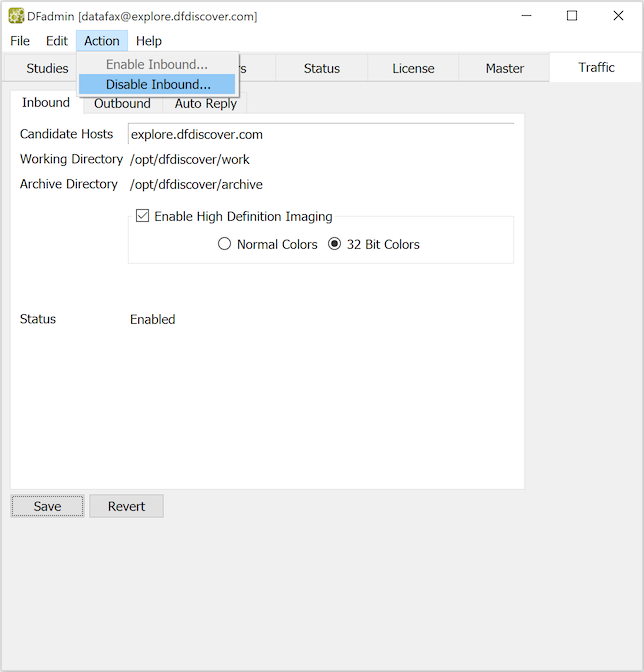Open the Edit menu
Image resolution: width=644 pixels, height=672 pixels.
click(57, 41)
